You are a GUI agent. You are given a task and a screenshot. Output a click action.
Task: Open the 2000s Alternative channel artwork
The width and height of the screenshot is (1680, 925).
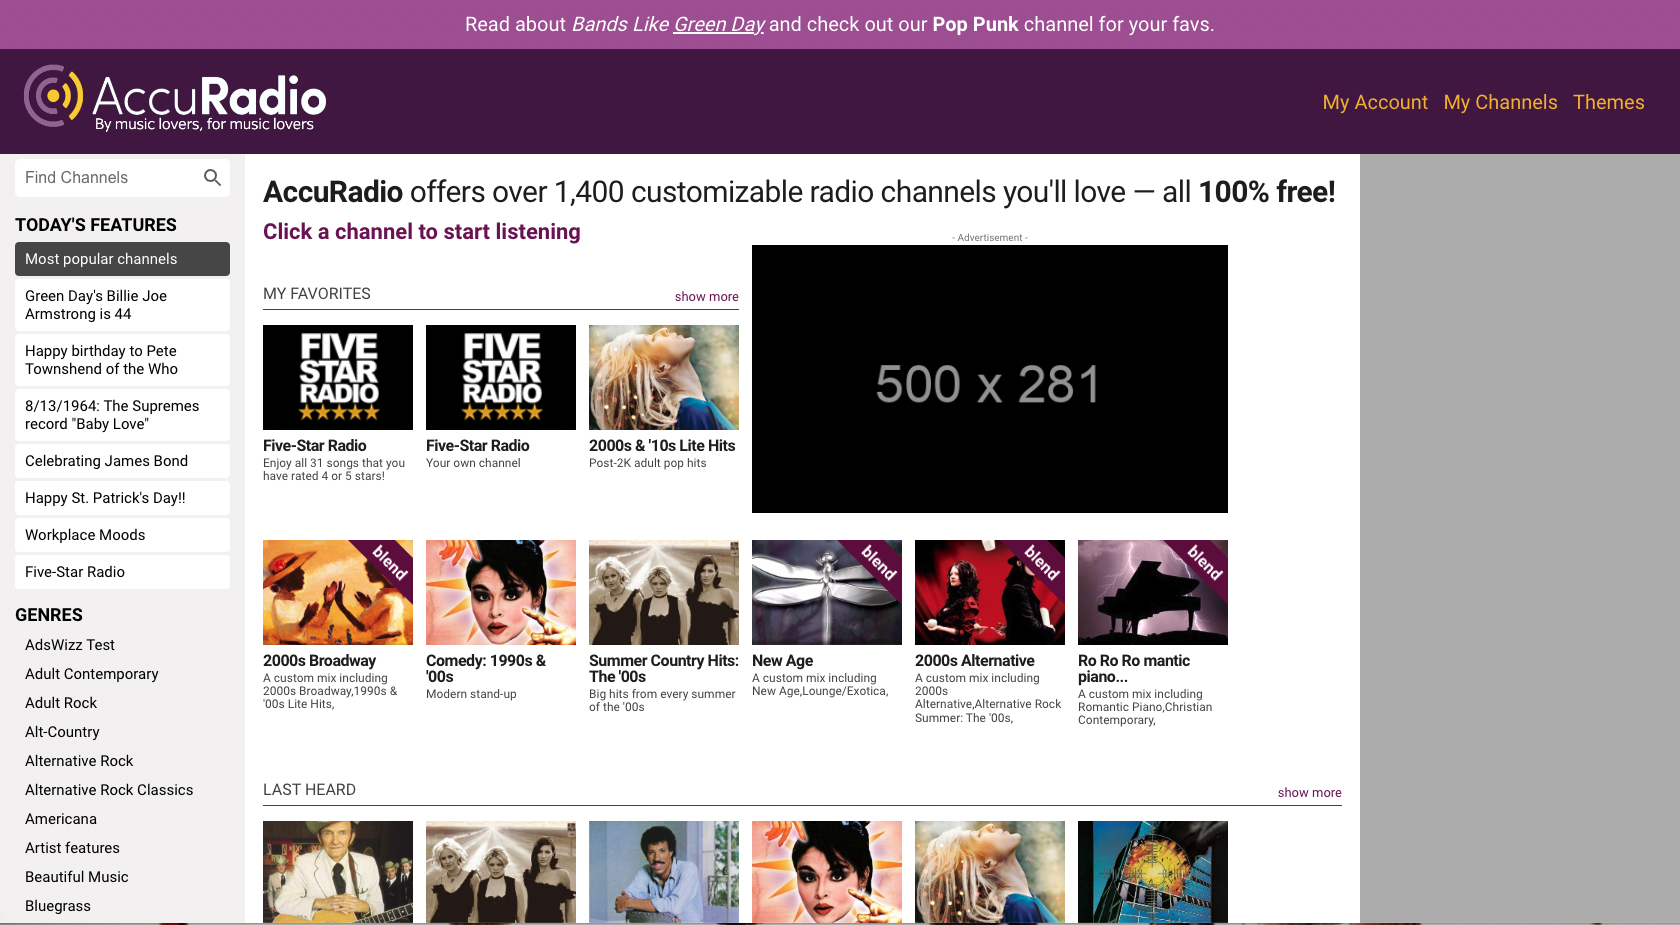(989, 592)
